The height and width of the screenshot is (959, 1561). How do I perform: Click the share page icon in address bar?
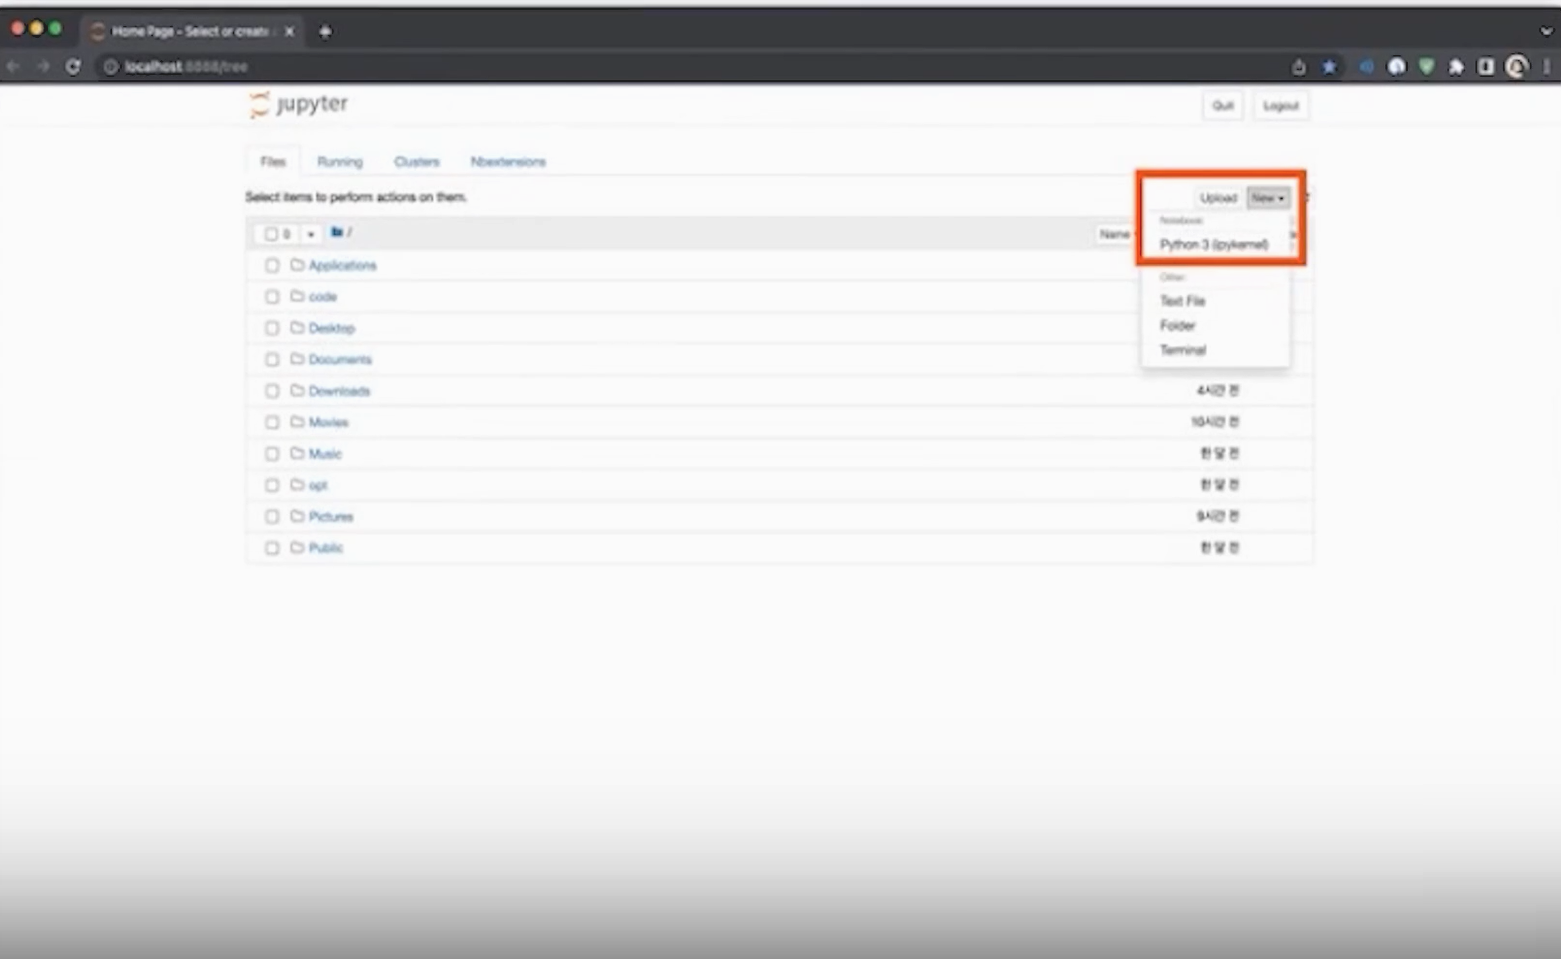pos(1299,66)
